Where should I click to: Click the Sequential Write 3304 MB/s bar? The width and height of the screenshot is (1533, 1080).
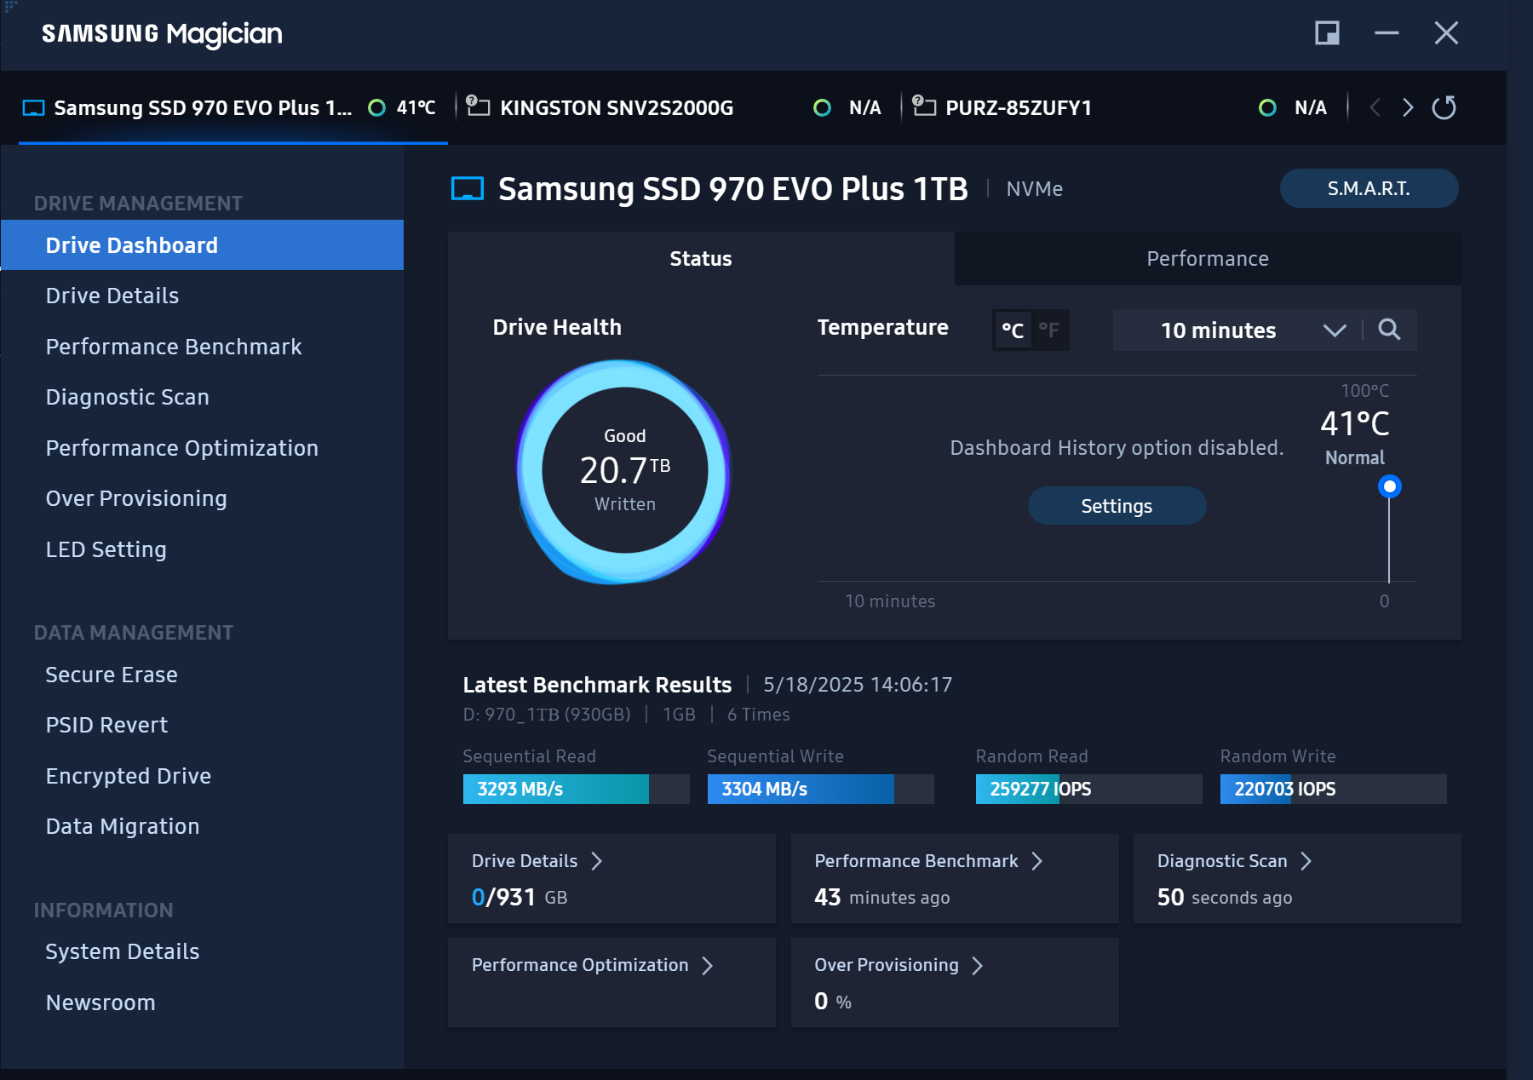(x=821, y=789)
